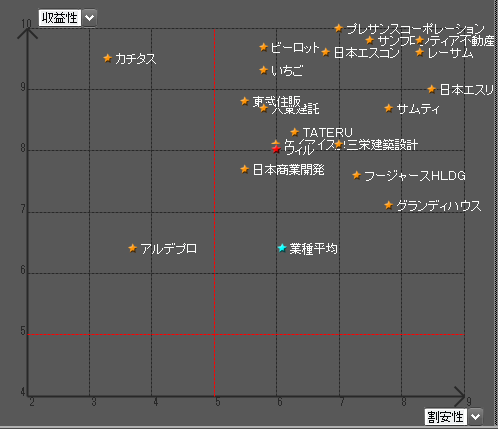
Task: Select the サムティ star point
Action: pyautogui.click(x=388, y=108)
